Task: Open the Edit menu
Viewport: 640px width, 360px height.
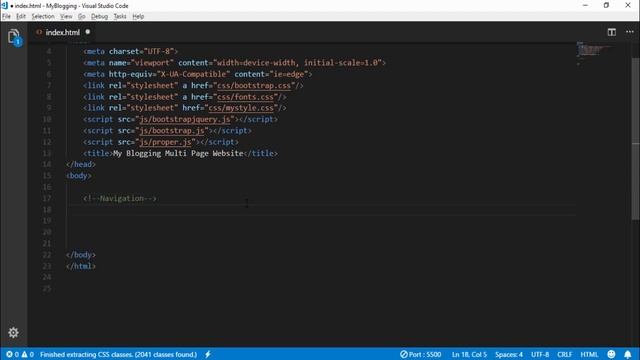Action: [21, 16]
